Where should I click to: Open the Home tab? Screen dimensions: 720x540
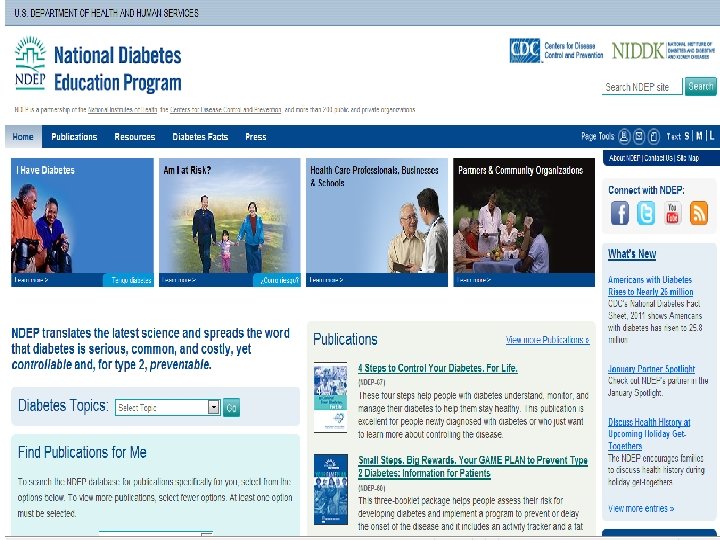23,137
